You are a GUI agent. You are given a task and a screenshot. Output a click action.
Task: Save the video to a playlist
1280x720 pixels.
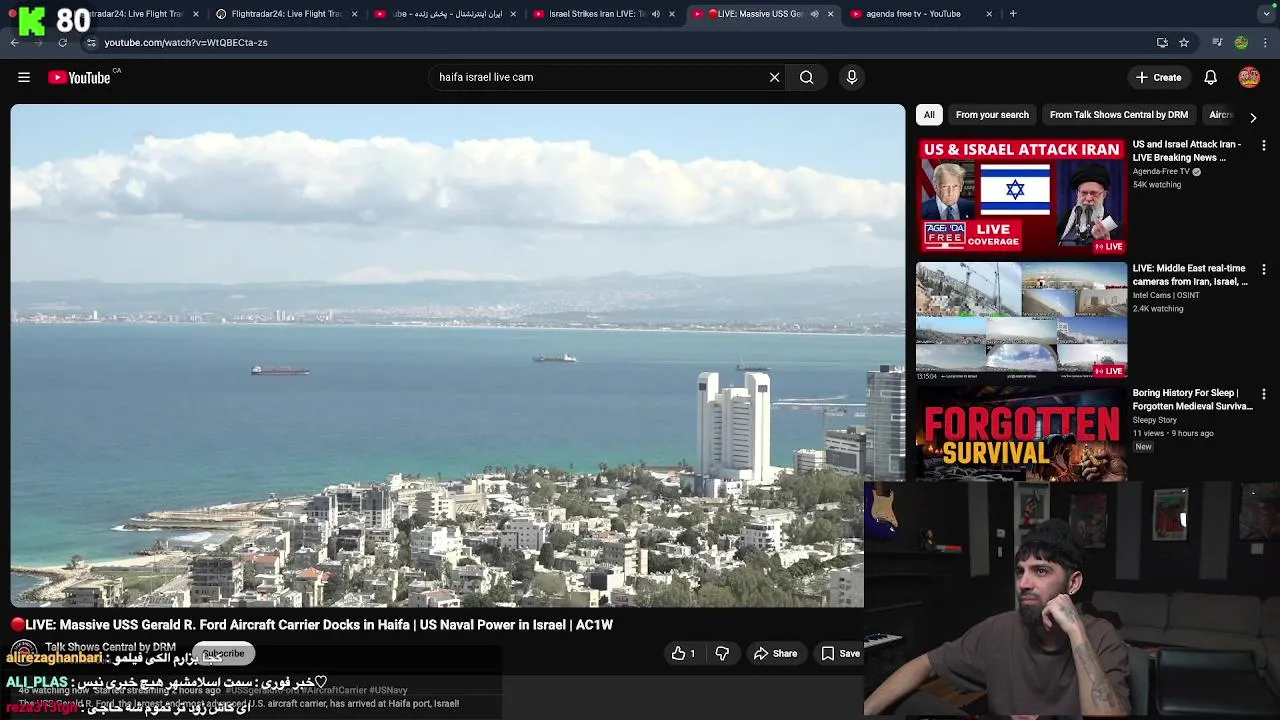(841, 653)
